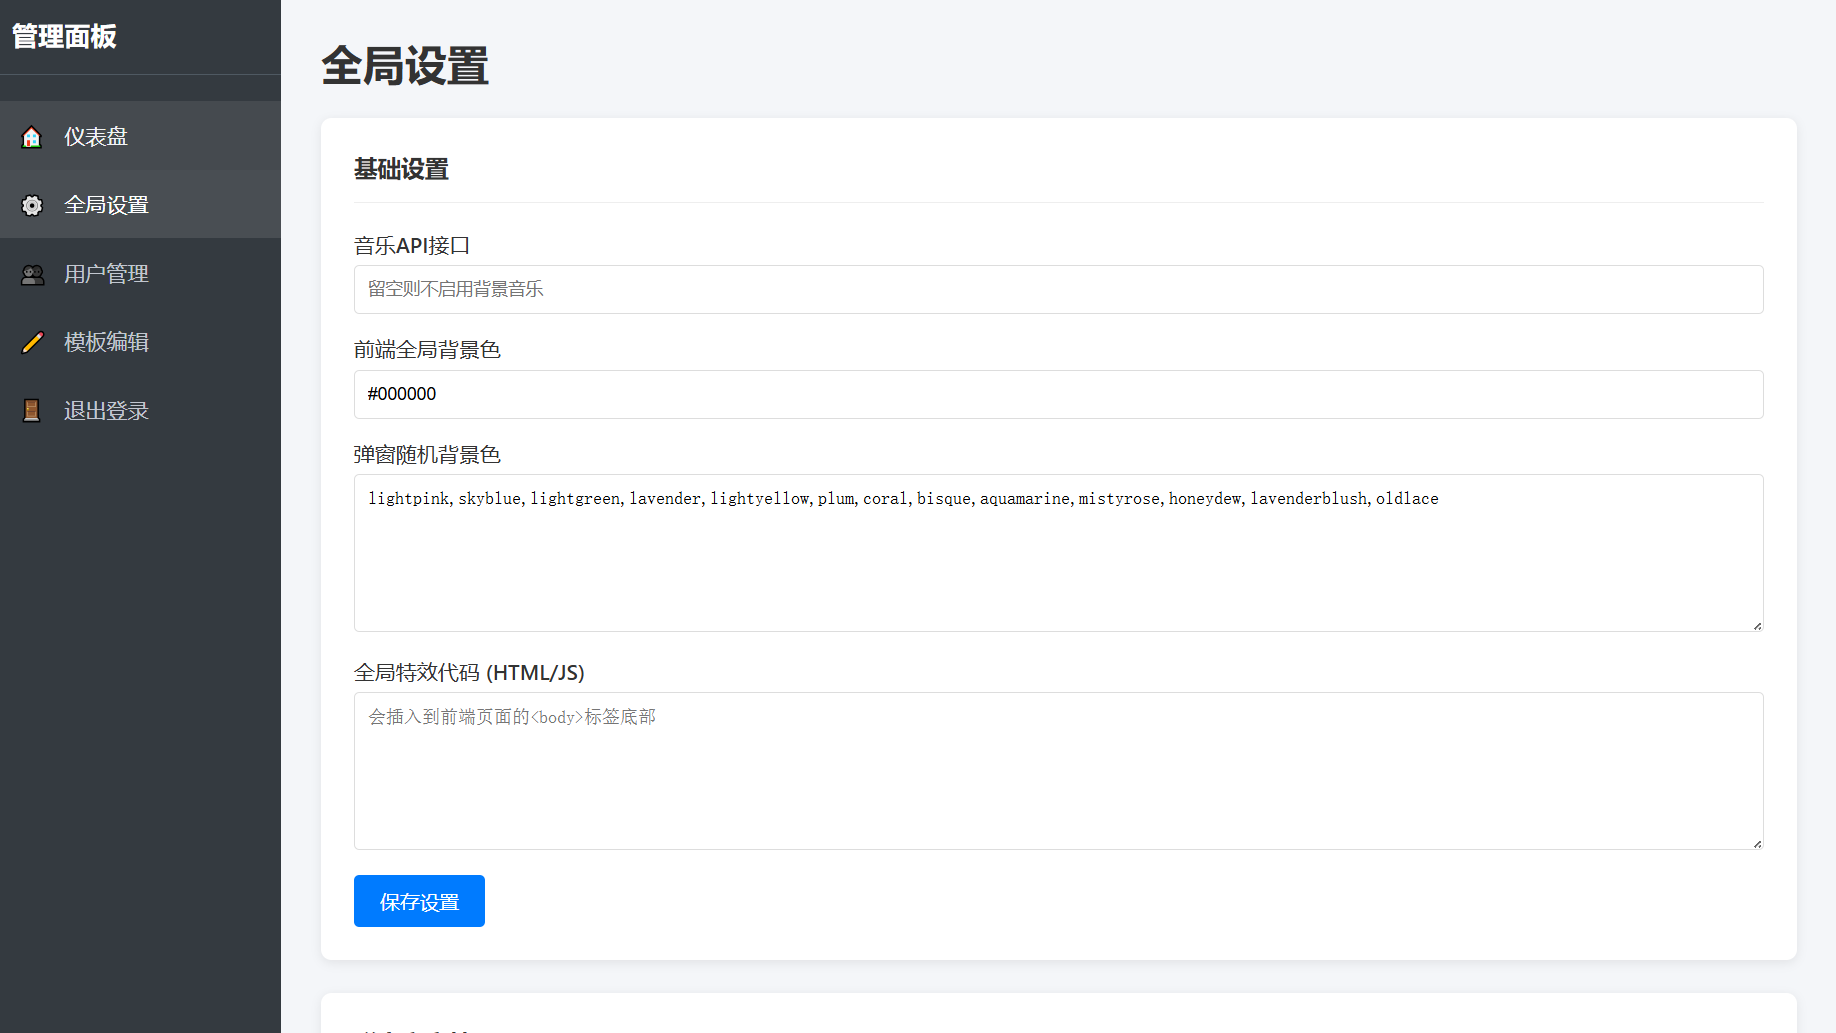1836x1033 pixels.
Task: Click the gear icon beside 全局设置
Action: point(32,205)
